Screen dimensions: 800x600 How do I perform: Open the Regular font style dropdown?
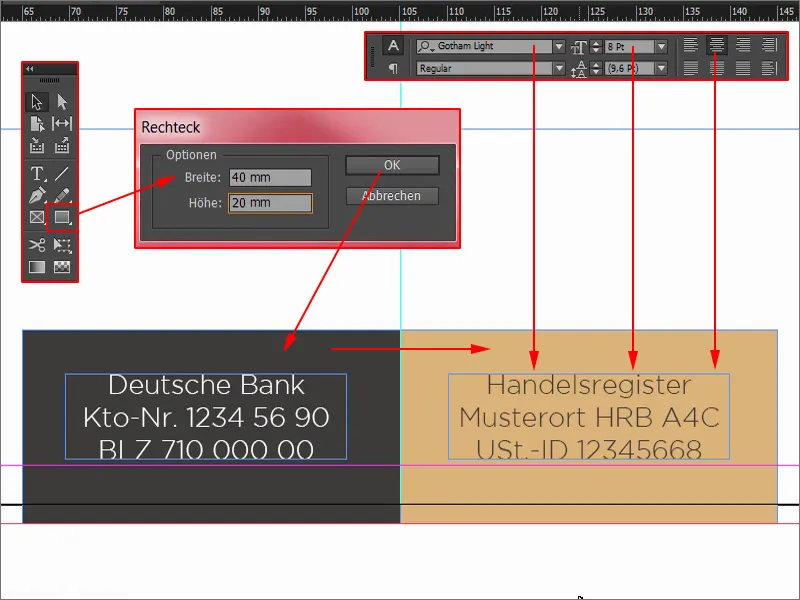559,68
